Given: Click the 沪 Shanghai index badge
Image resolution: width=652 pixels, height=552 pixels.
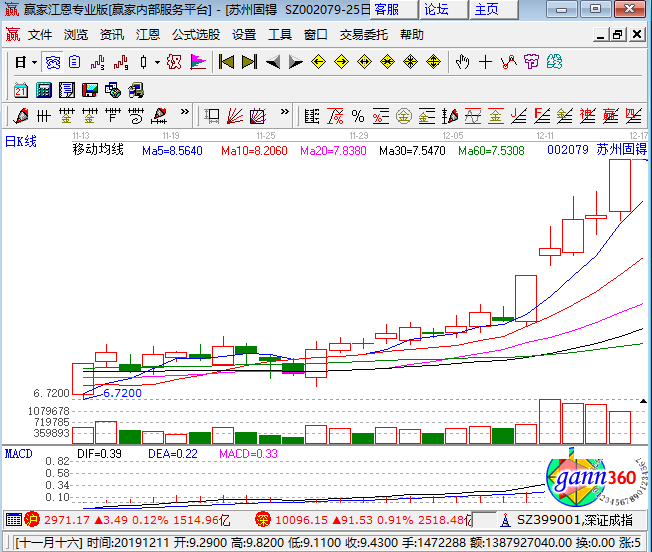Looking at the screenshot, I should click(32, 520).
